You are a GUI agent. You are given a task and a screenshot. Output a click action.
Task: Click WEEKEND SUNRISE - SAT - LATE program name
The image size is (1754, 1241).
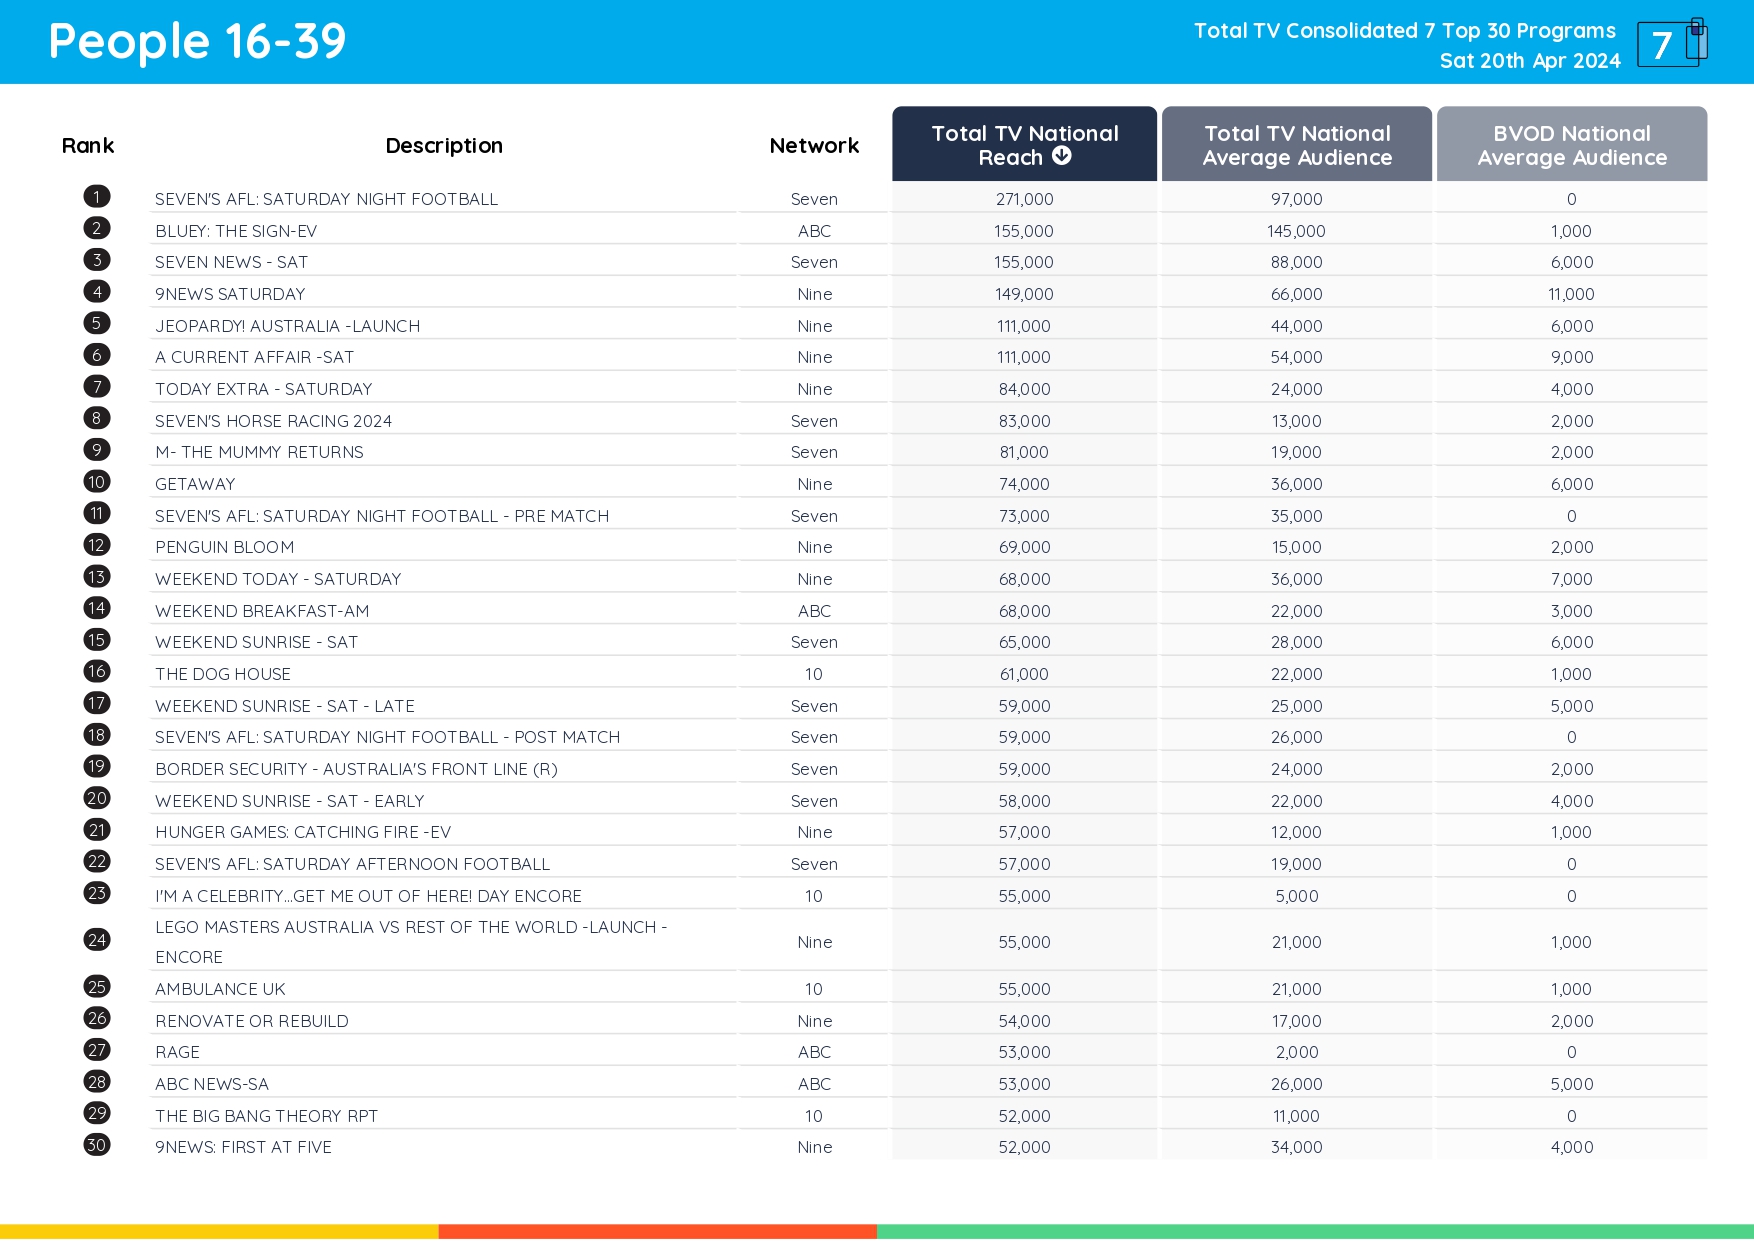285,707
